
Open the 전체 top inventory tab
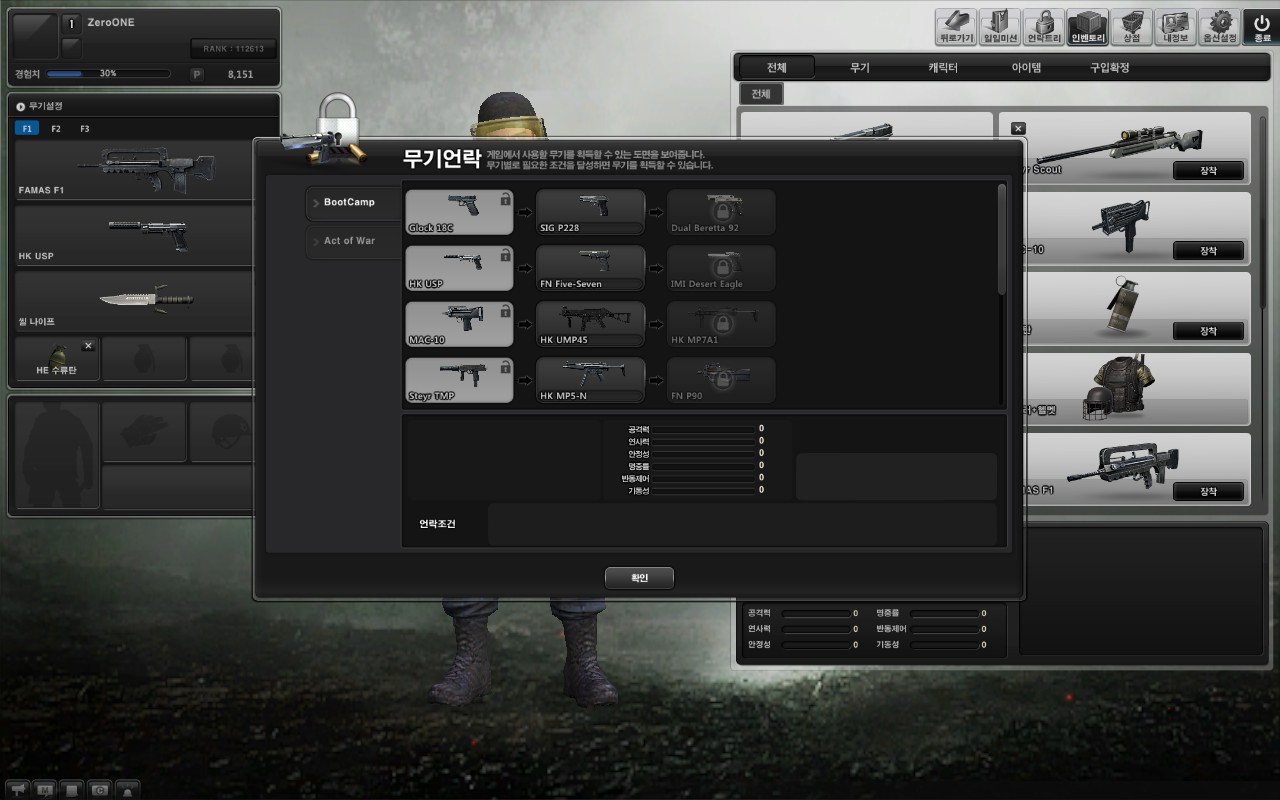click(x=777, y=68)
